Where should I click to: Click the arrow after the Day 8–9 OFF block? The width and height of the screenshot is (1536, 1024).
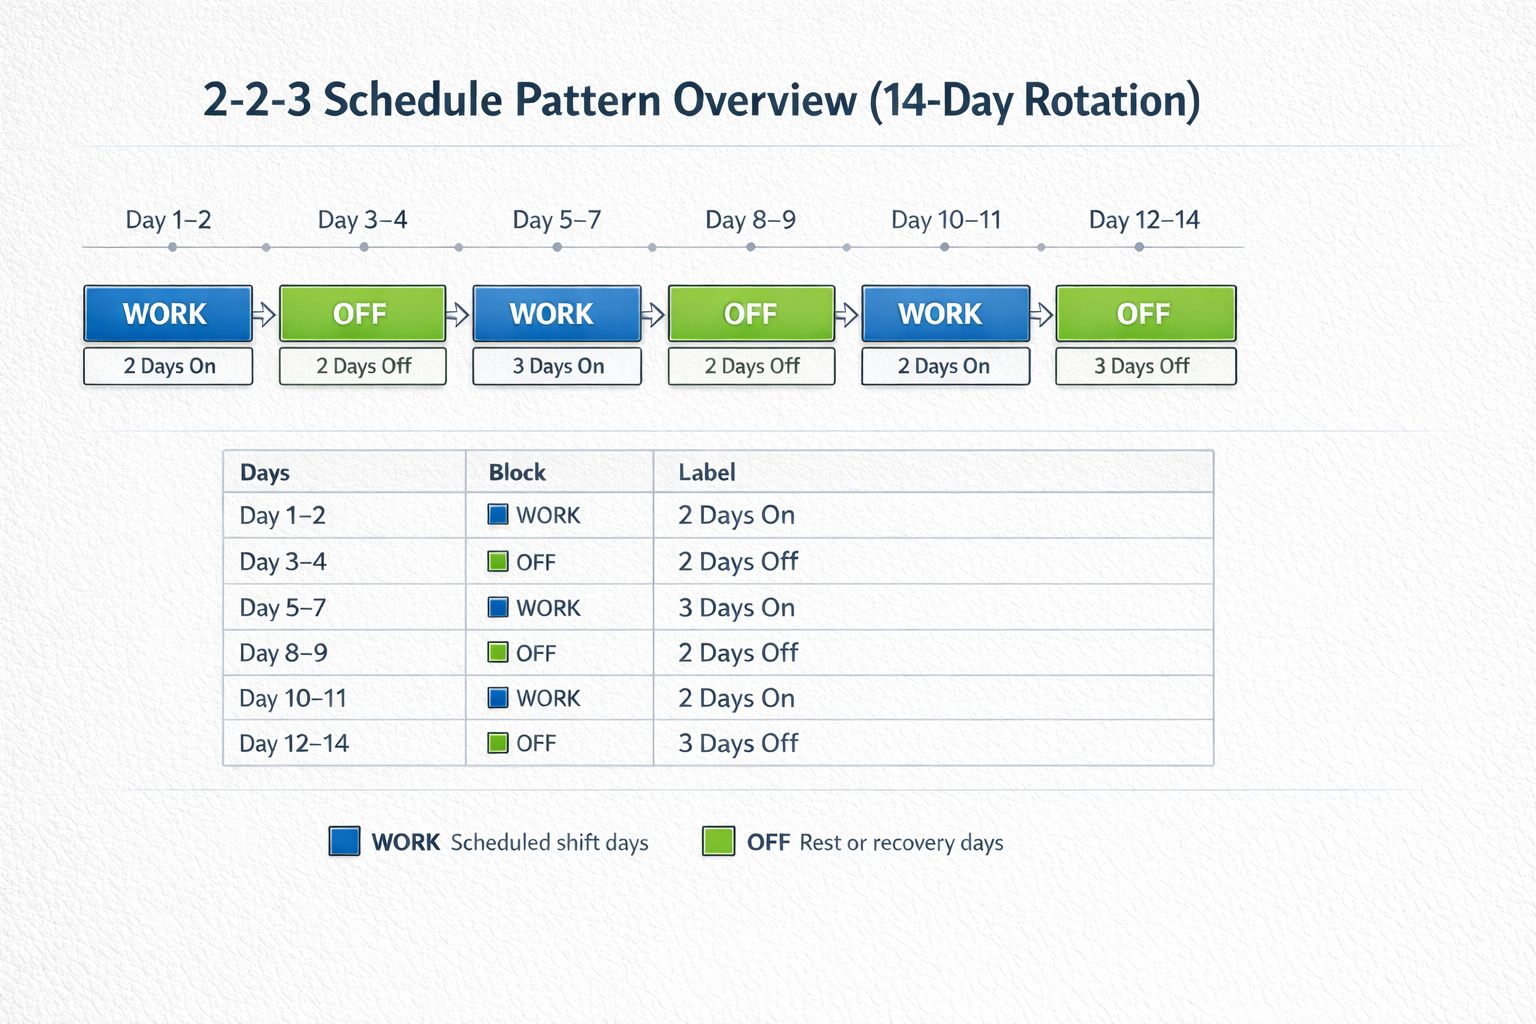[848, 315]
